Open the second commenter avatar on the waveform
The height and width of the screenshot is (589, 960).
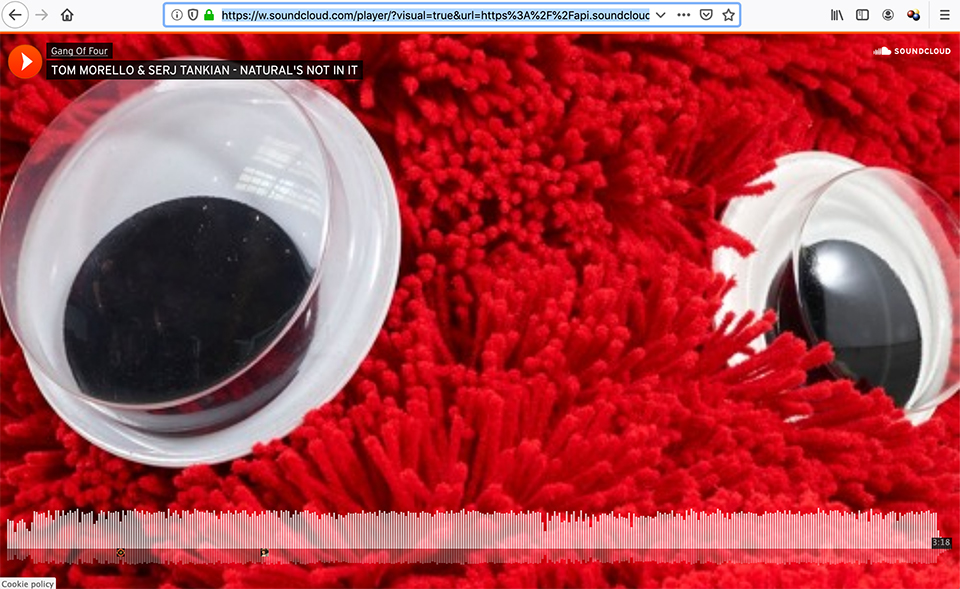[x=264, y=553]
